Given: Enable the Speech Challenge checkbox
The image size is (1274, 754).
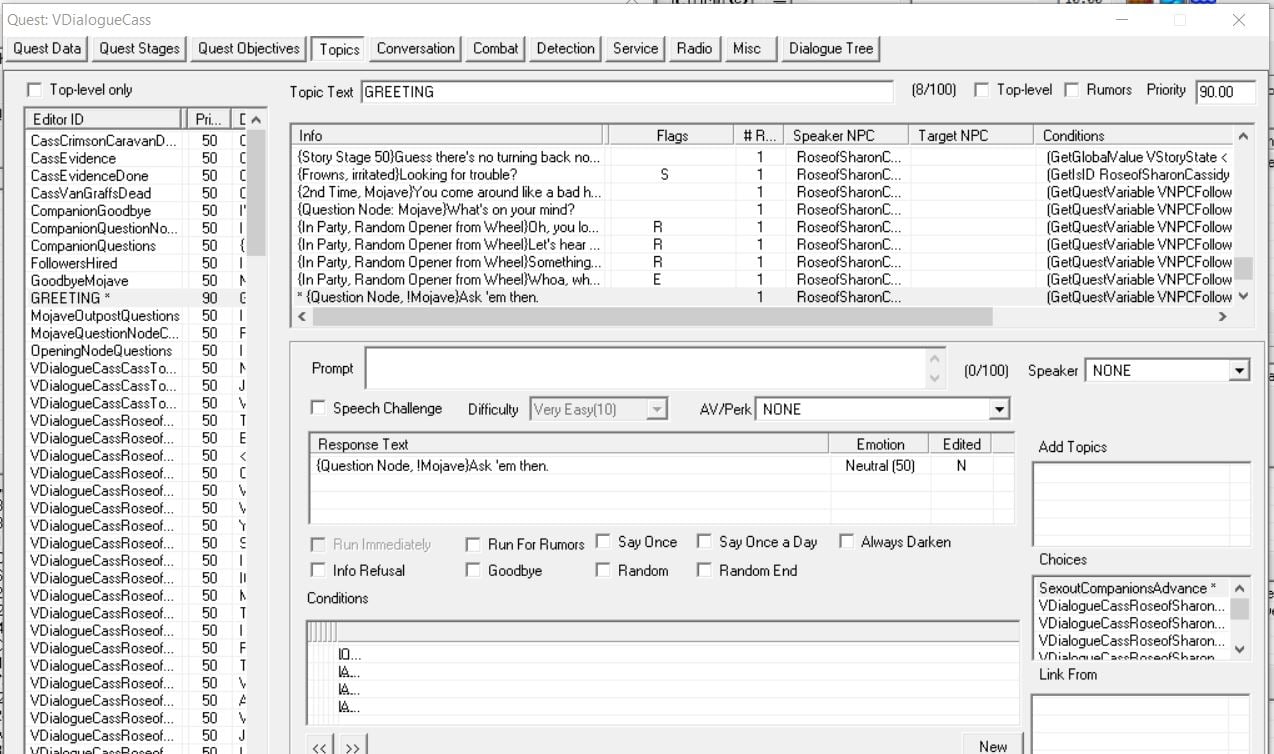Looking at the screenshot, I should click(x=318, y=408).
